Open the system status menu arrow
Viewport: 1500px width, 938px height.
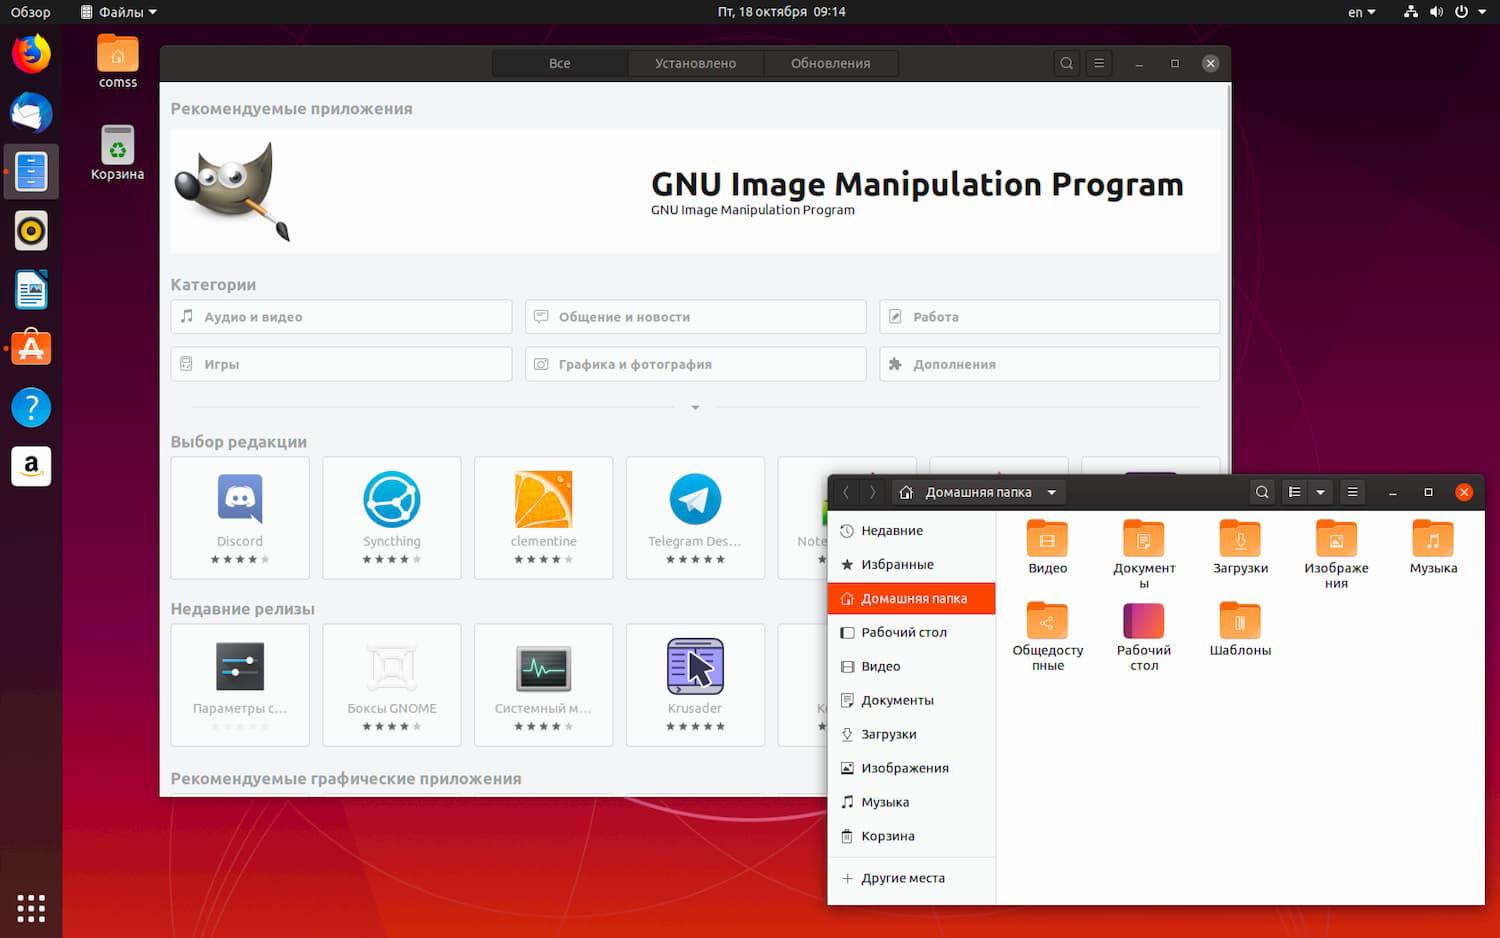click(1482, 12)
